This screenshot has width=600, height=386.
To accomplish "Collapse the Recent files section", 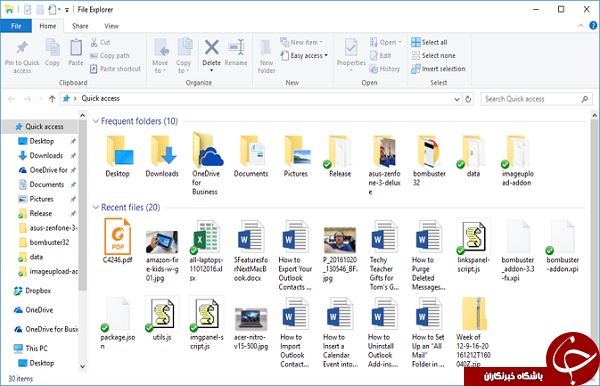I will [x=96, y=207].
